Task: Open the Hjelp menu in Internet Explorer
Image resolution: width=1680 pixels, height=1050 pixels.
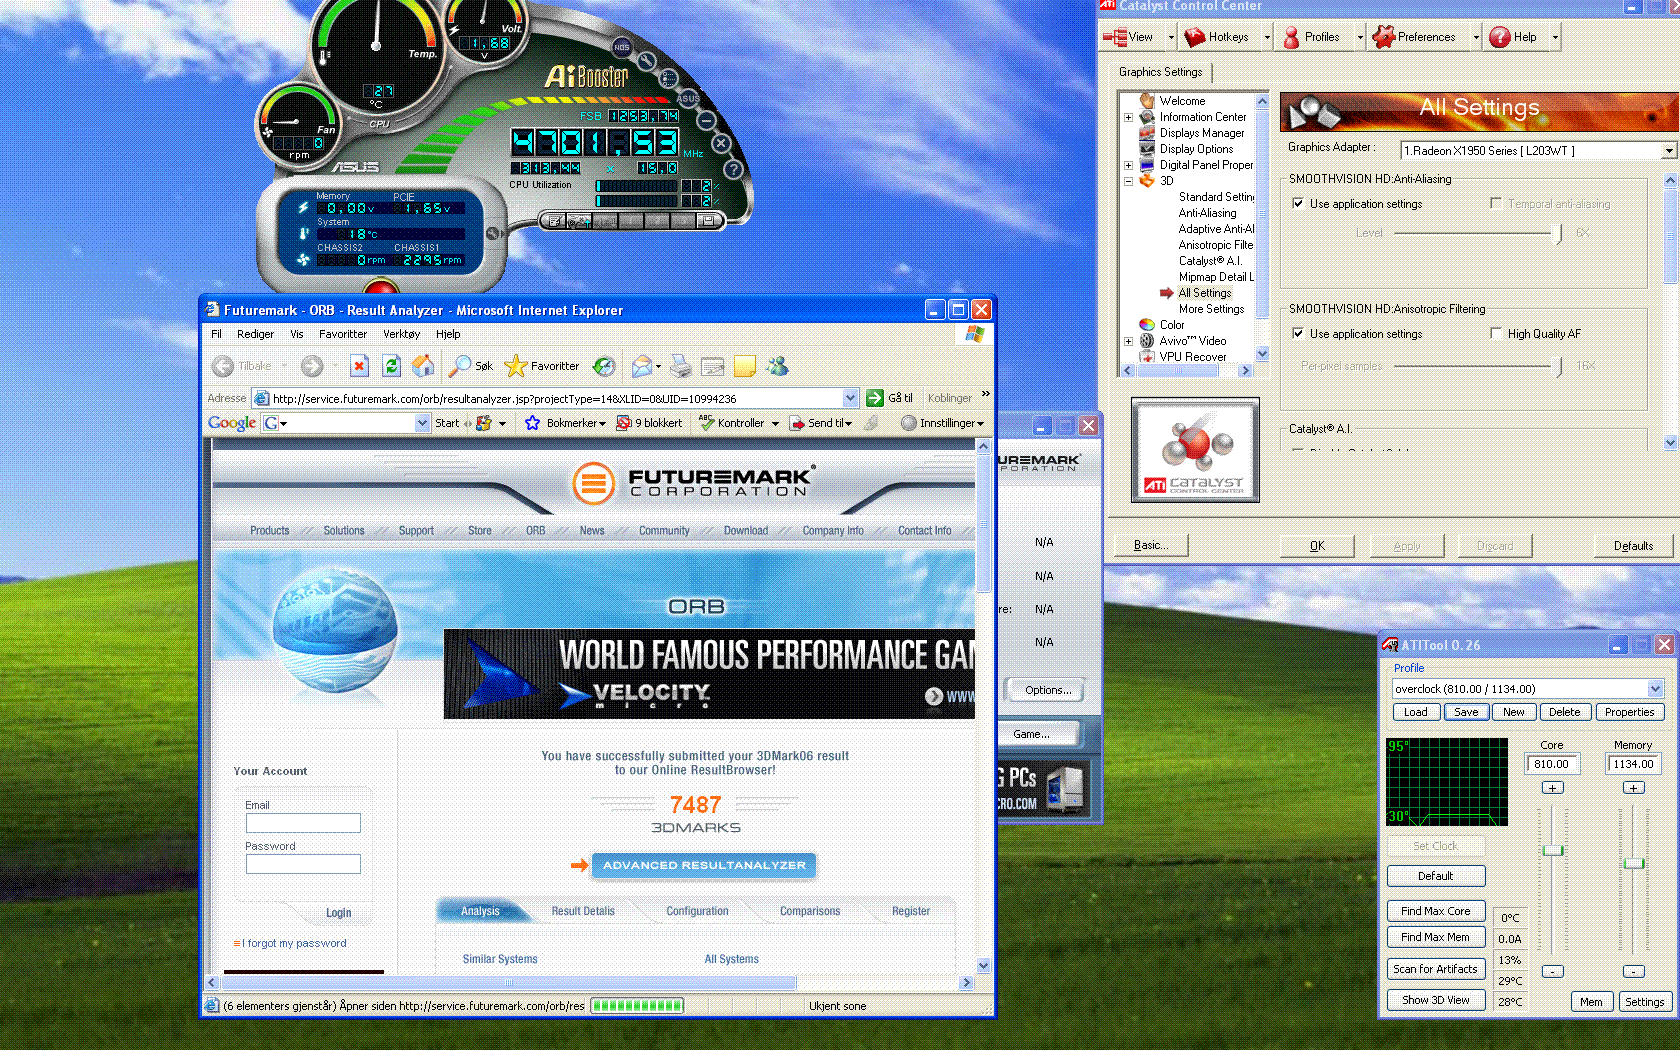Action: (x=448, y=334)
